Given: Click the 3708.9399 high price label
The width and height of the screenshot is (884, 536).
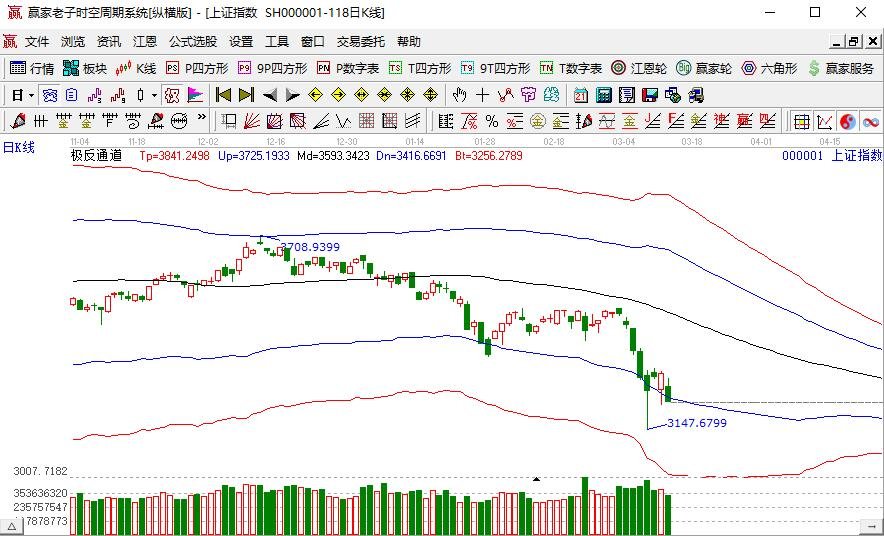Looking at the screenshot, I should coord(310,247).
